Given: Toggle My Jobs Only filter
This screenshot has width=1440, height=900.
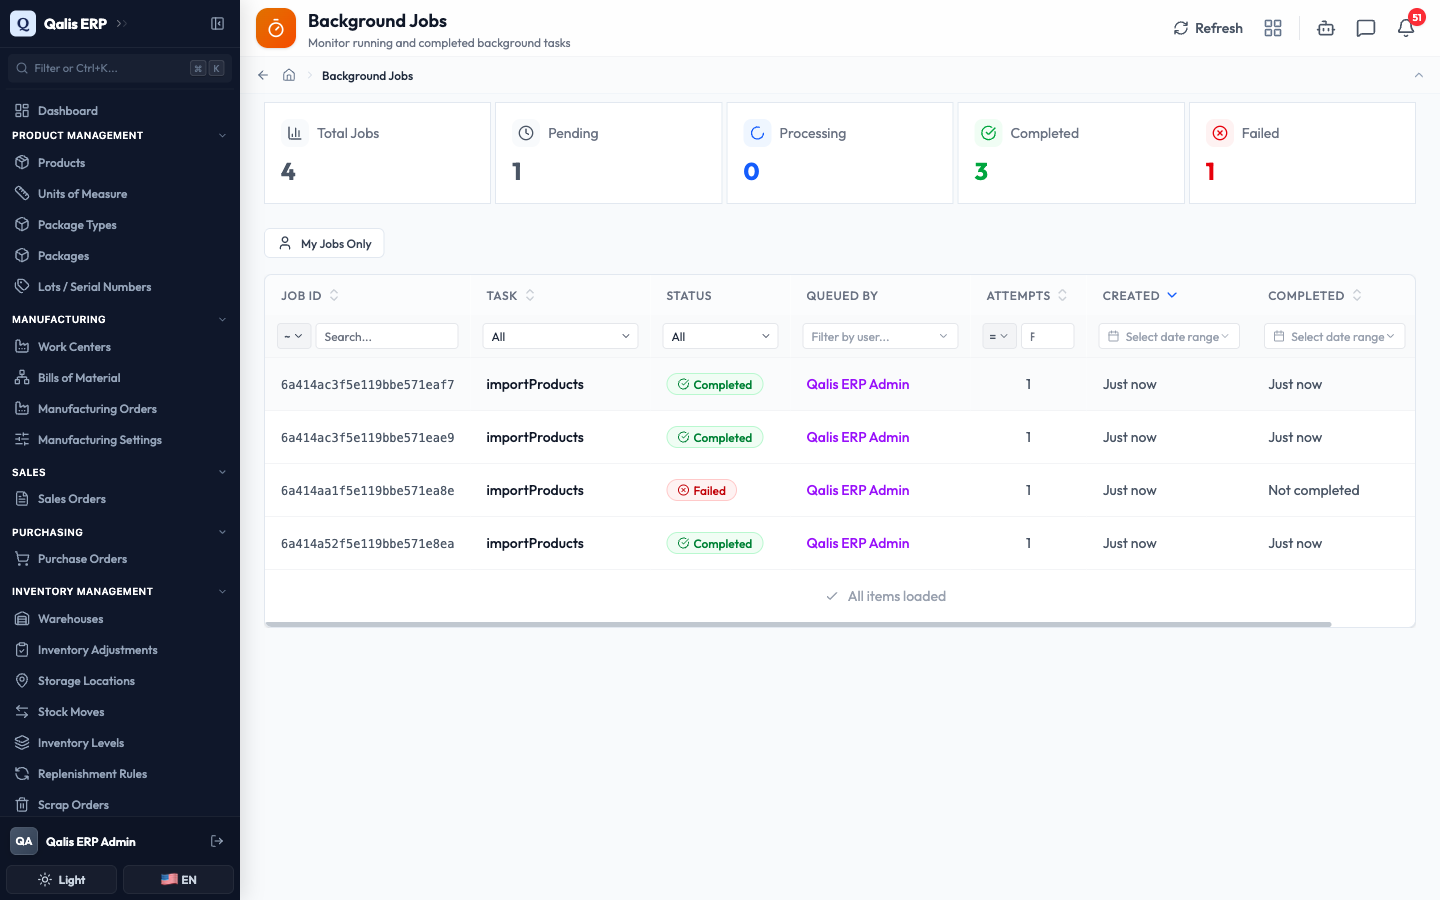Looking at the screenshot, I should coord(324,244).
